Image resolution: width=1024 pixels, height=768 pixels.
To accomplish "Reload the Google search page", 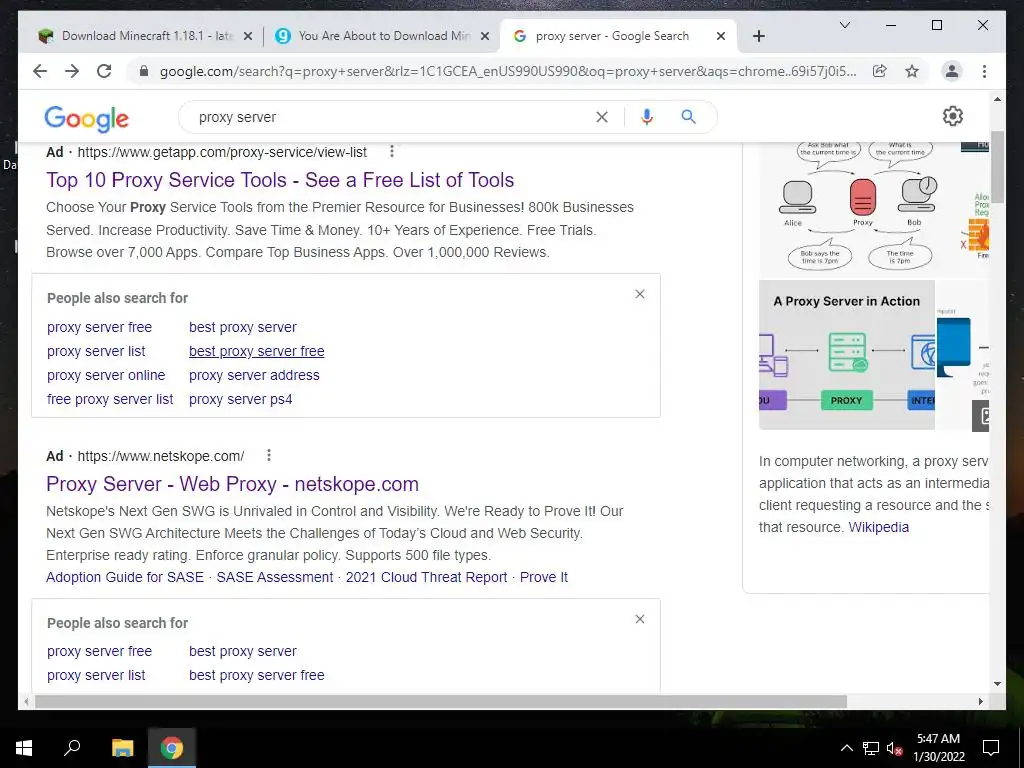I will [104, 71].
